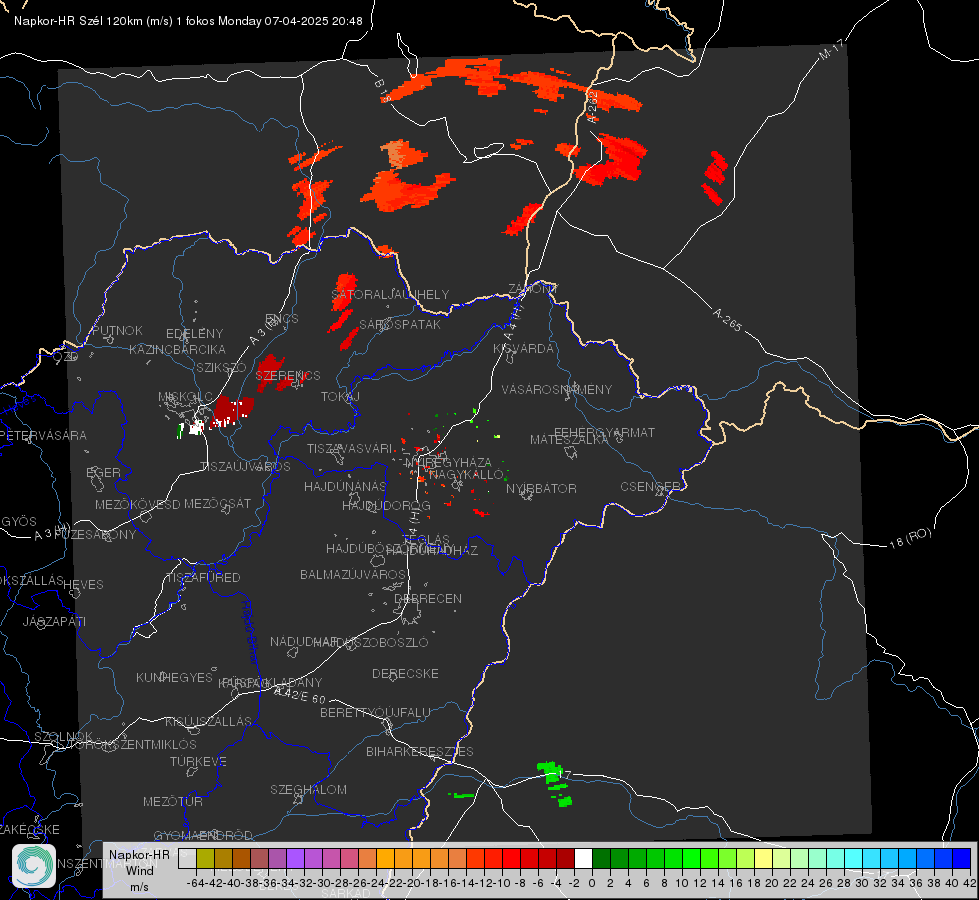Select the MEZŐKÖVESD label

point(137,504)
